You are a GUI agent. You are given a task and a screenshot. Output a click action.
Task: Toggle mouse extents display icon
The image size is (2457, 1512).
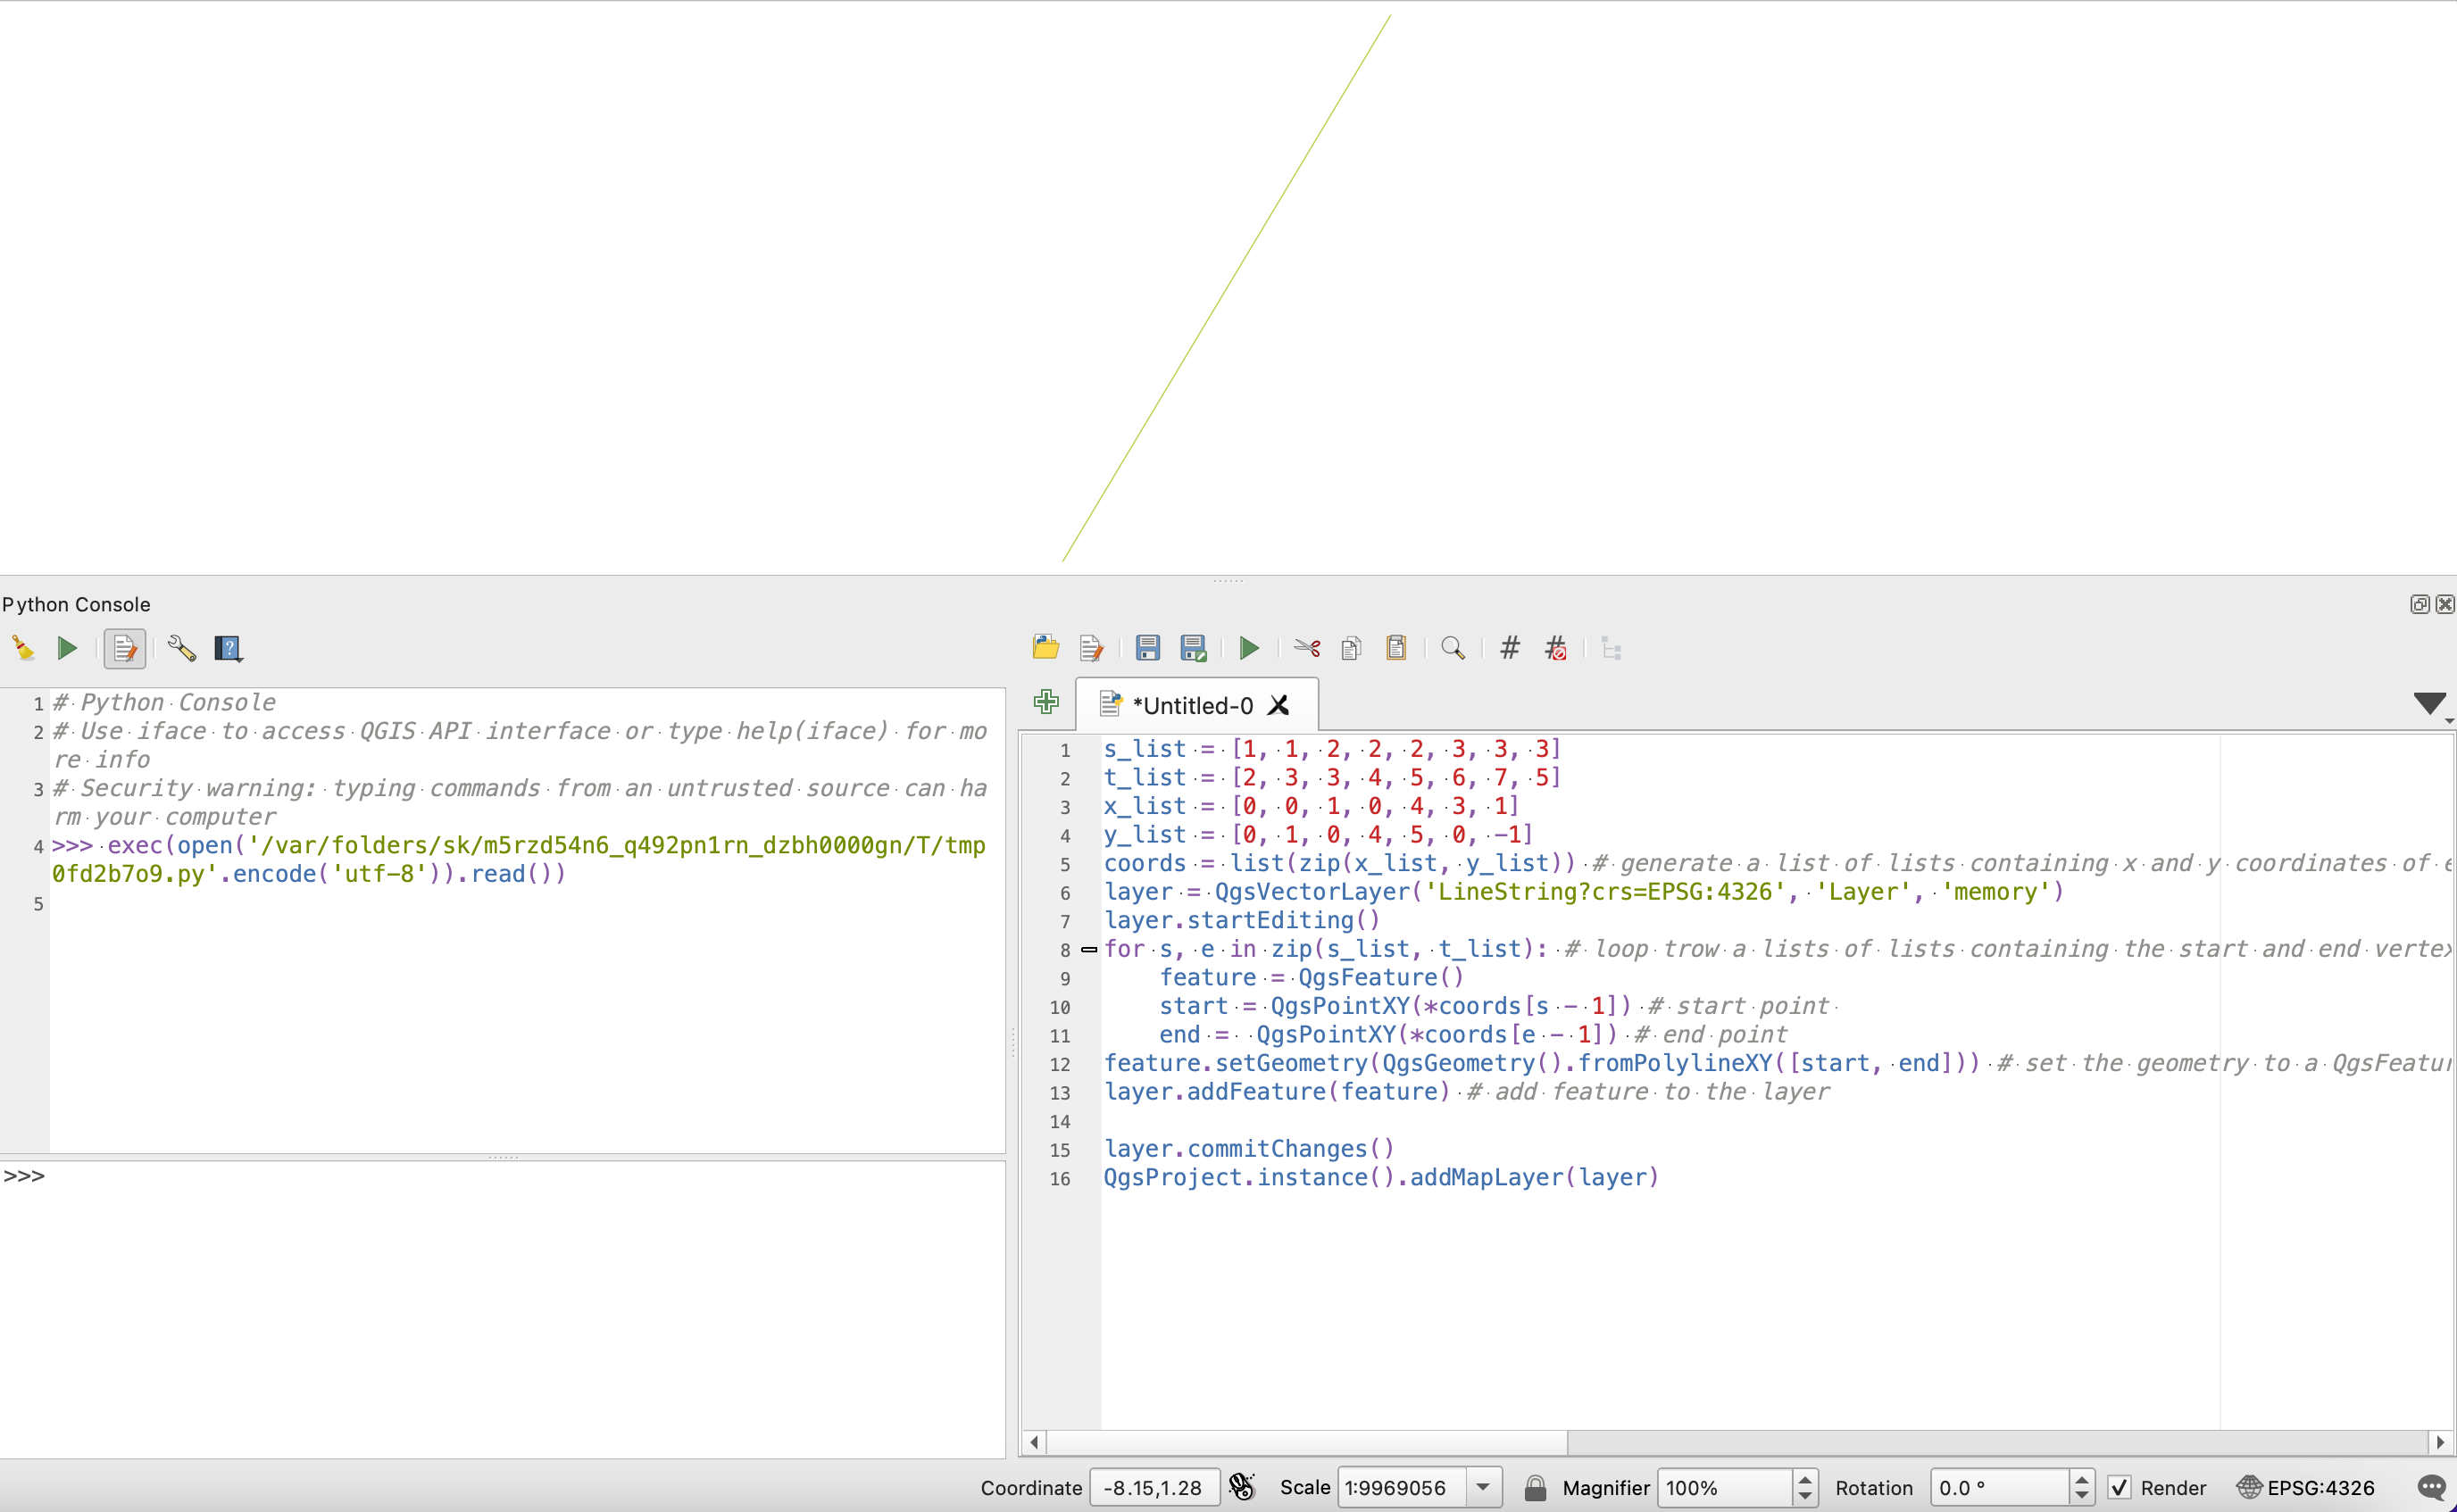tap(1242, 1487)
